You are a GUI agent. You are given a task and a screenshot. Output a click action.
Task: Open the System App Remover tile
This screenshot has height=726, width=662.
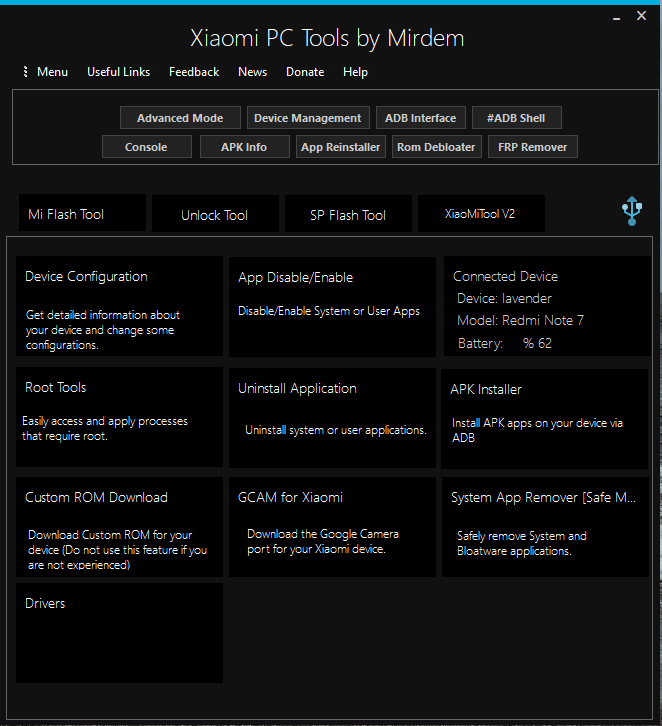545,527
